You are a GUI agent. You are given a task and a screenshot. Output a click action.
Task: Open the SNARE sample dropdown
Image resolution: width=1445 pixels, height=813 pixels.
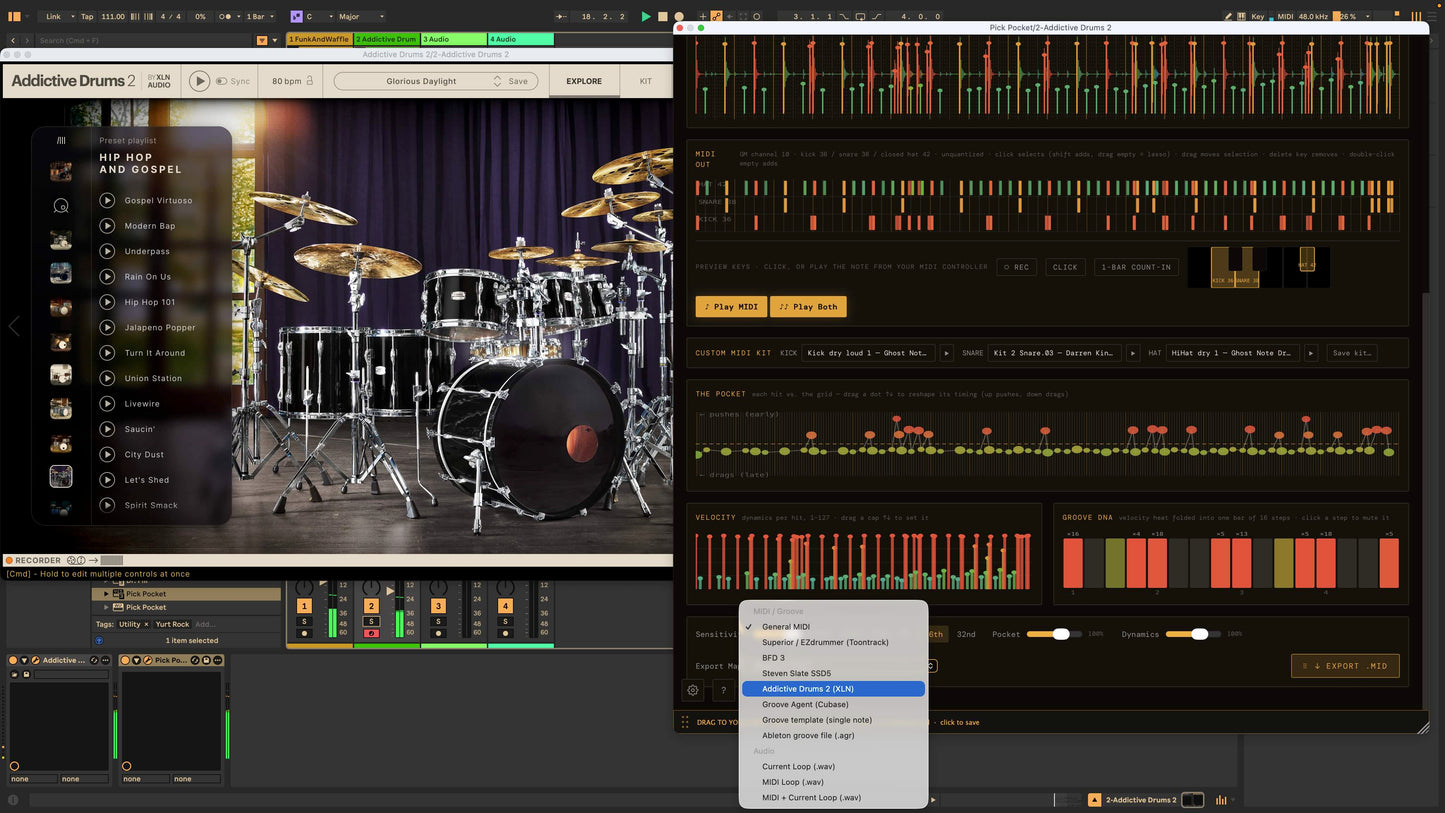(x=1055, y=353)
